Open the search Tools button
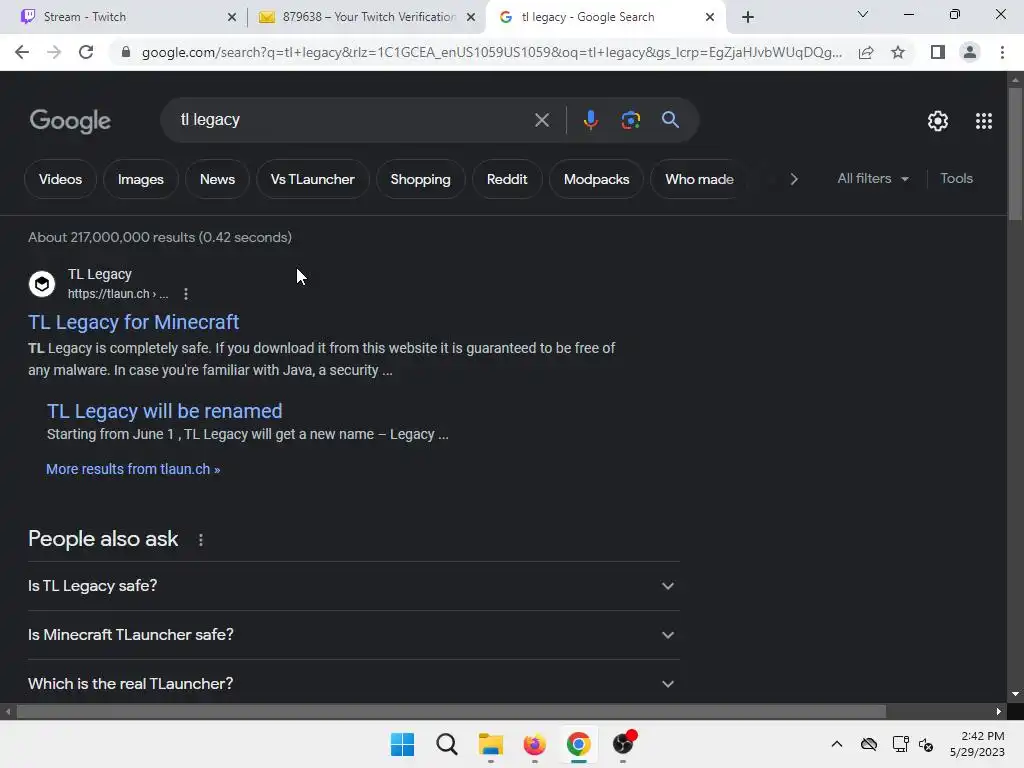Screen dimensions: 1024x768 coord(956,178)
